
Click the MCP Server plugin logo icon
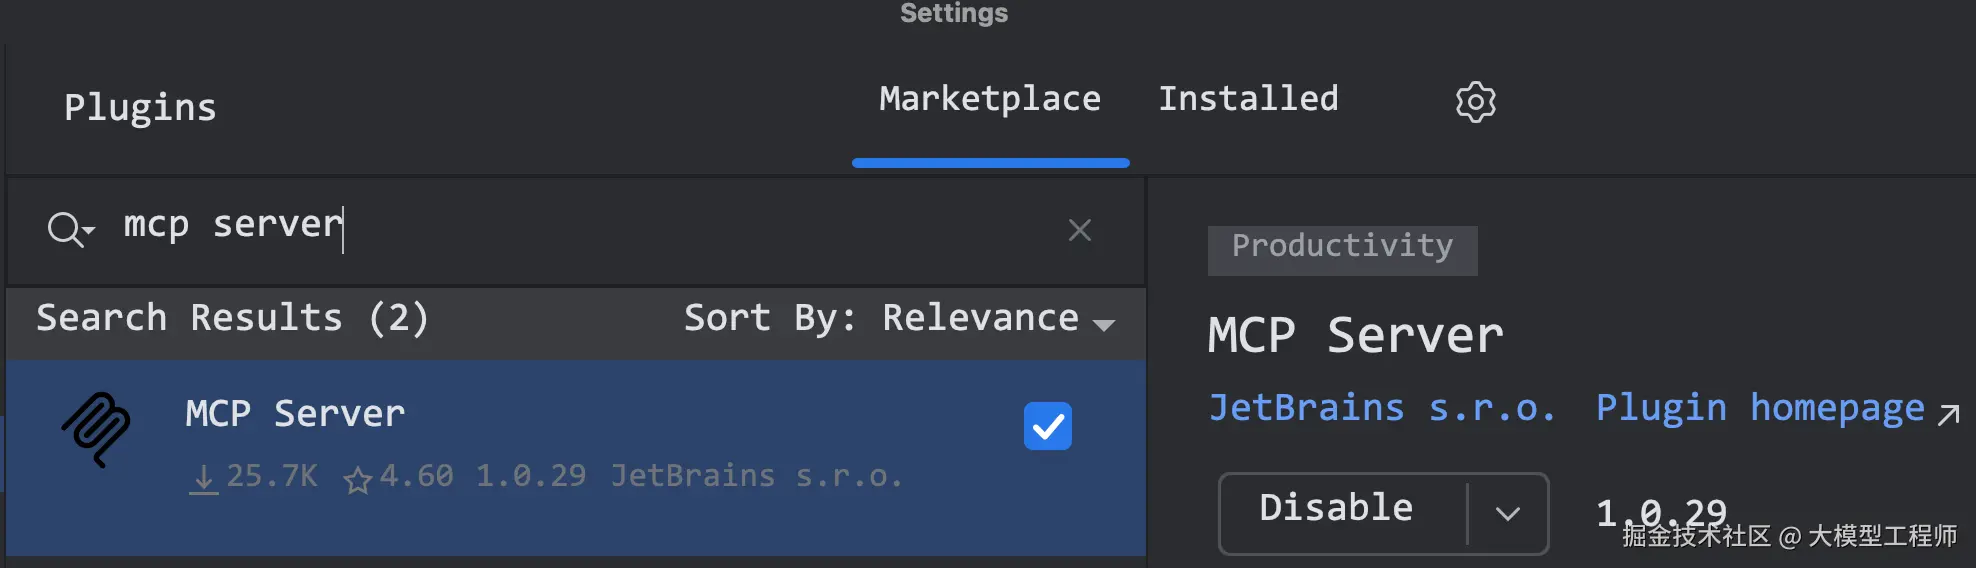97,429
